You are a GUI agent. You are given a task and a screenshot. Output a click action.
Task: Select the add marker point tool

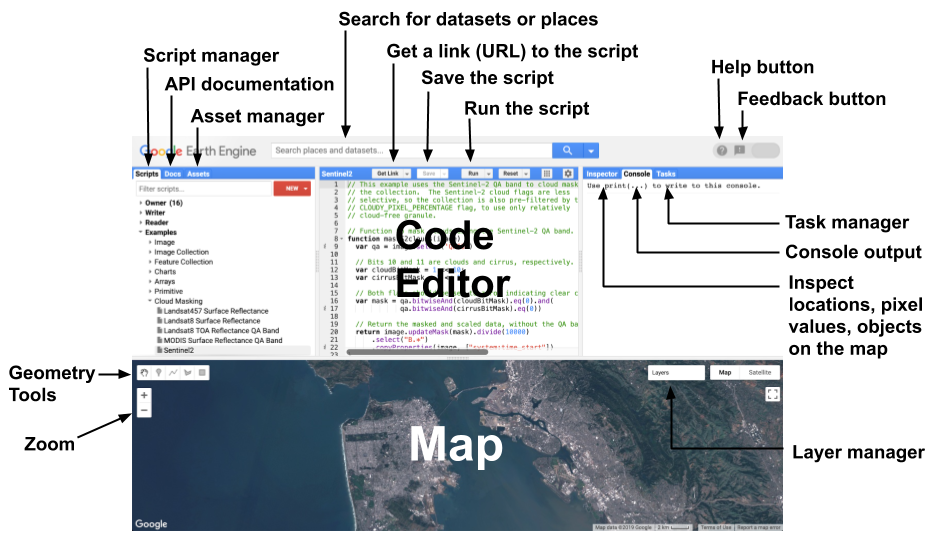[x=158, y=373]
